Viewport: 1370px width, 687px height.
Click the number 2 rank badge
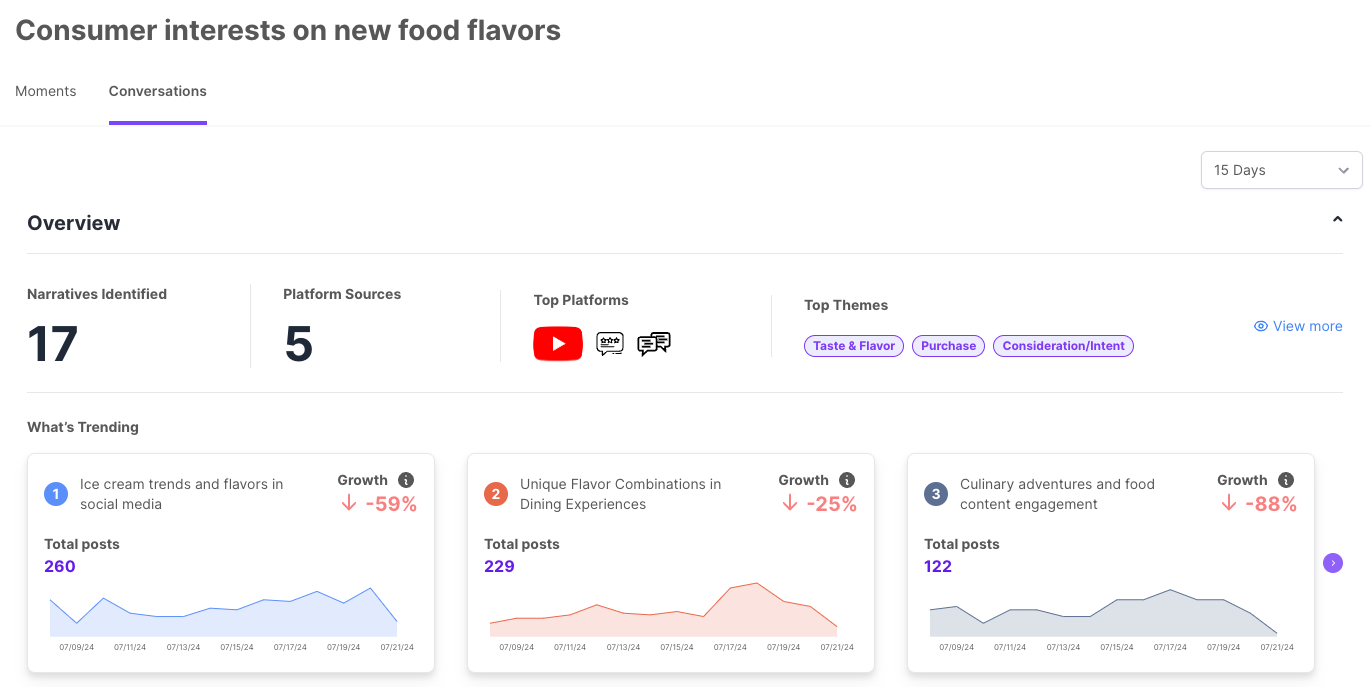(496, 494)
